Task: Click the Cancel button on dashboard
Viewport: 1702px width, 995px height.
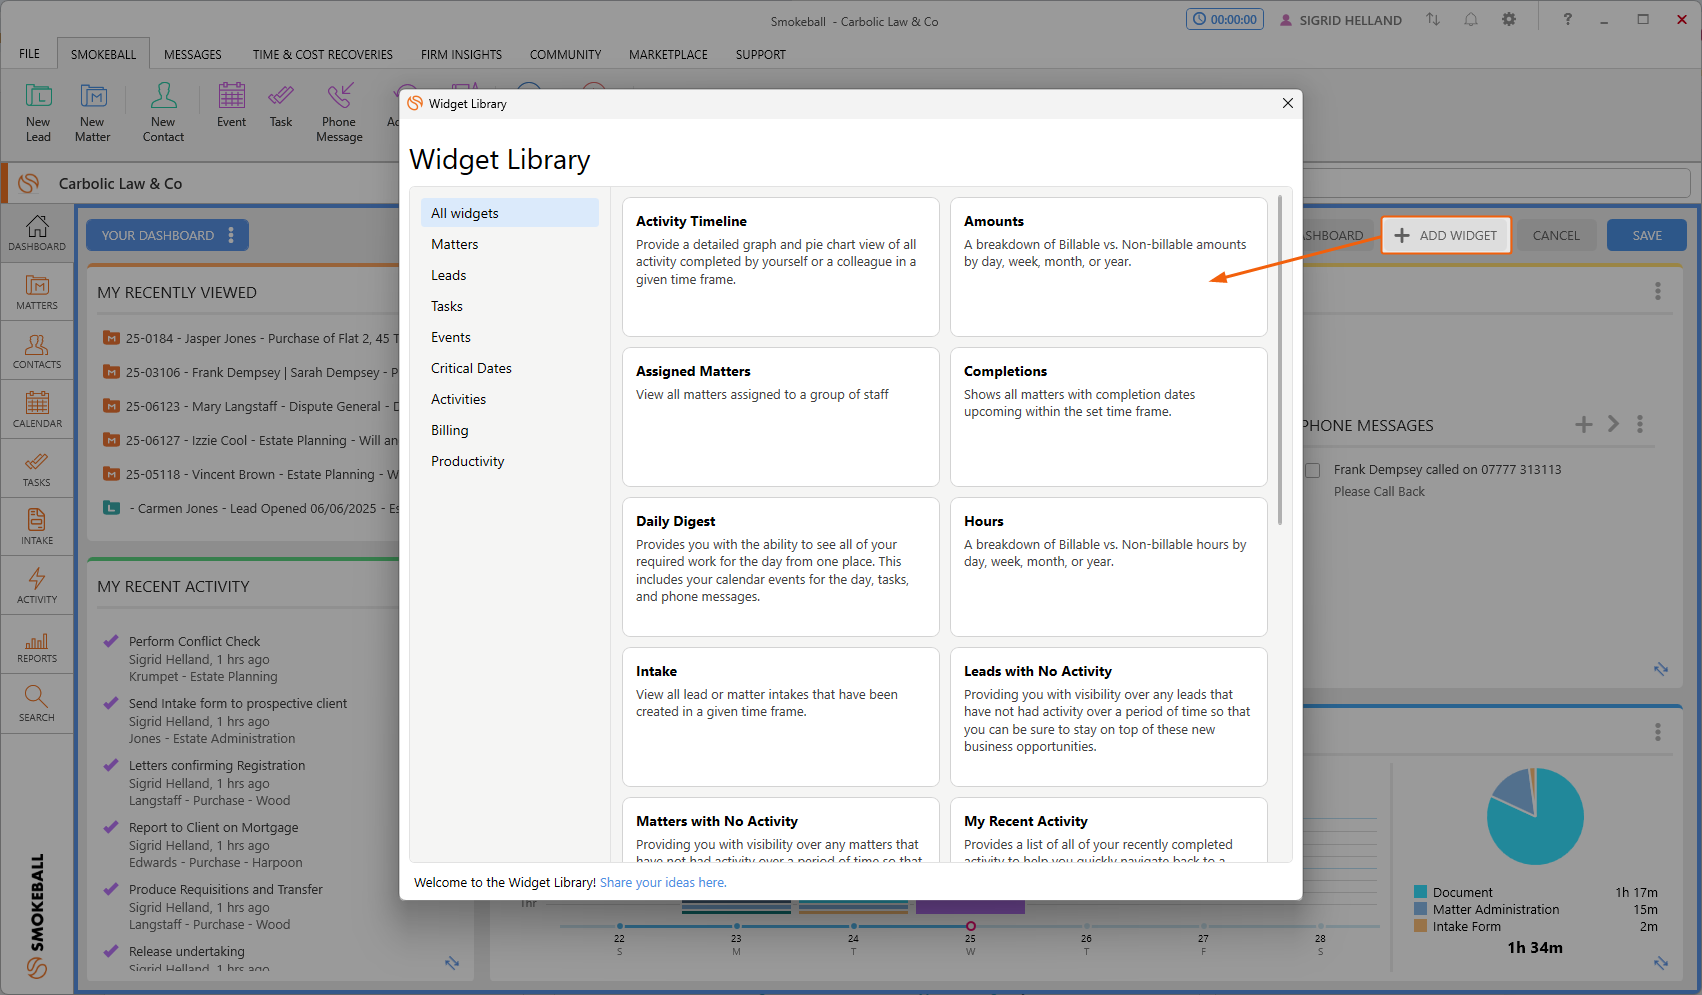Action: (x=1556, y=235)
